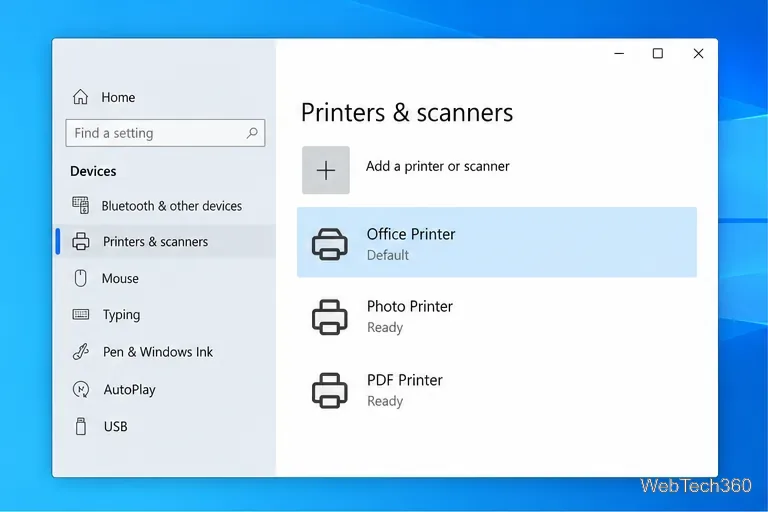
Task: Click the Mouse icon in the sidebar
Action: (80, 278)
